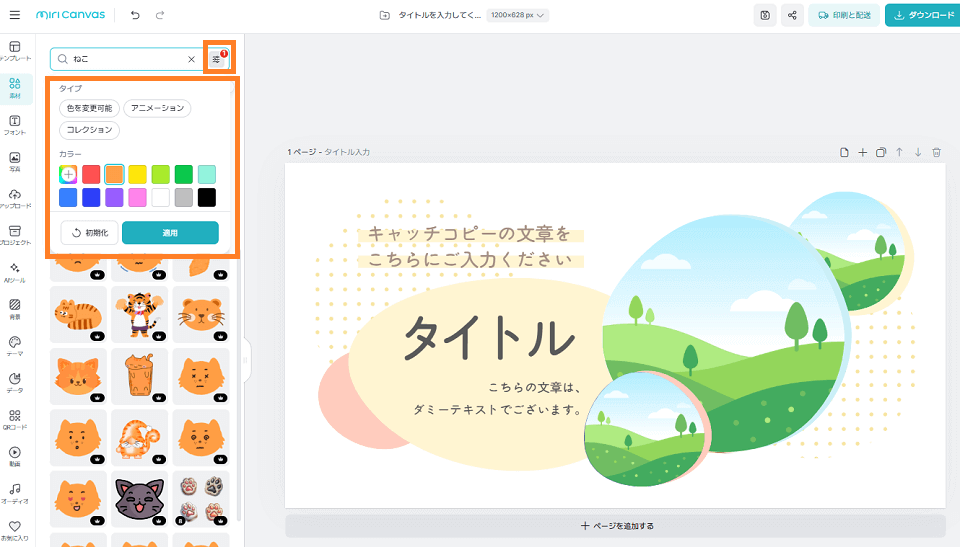Toggle the 色を変更可能 type filter
Screen dimensions: 960x547
(x=89, y=108)
